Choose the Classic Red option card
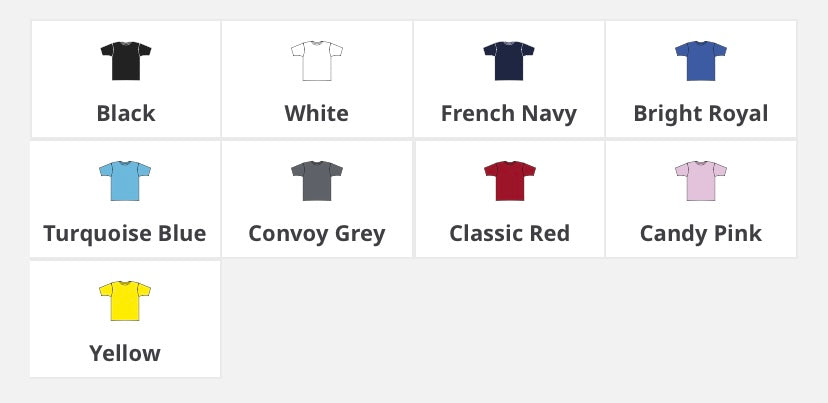Image resolution: width=828 pixels, height=403 pixels. (x=510, y=199)
